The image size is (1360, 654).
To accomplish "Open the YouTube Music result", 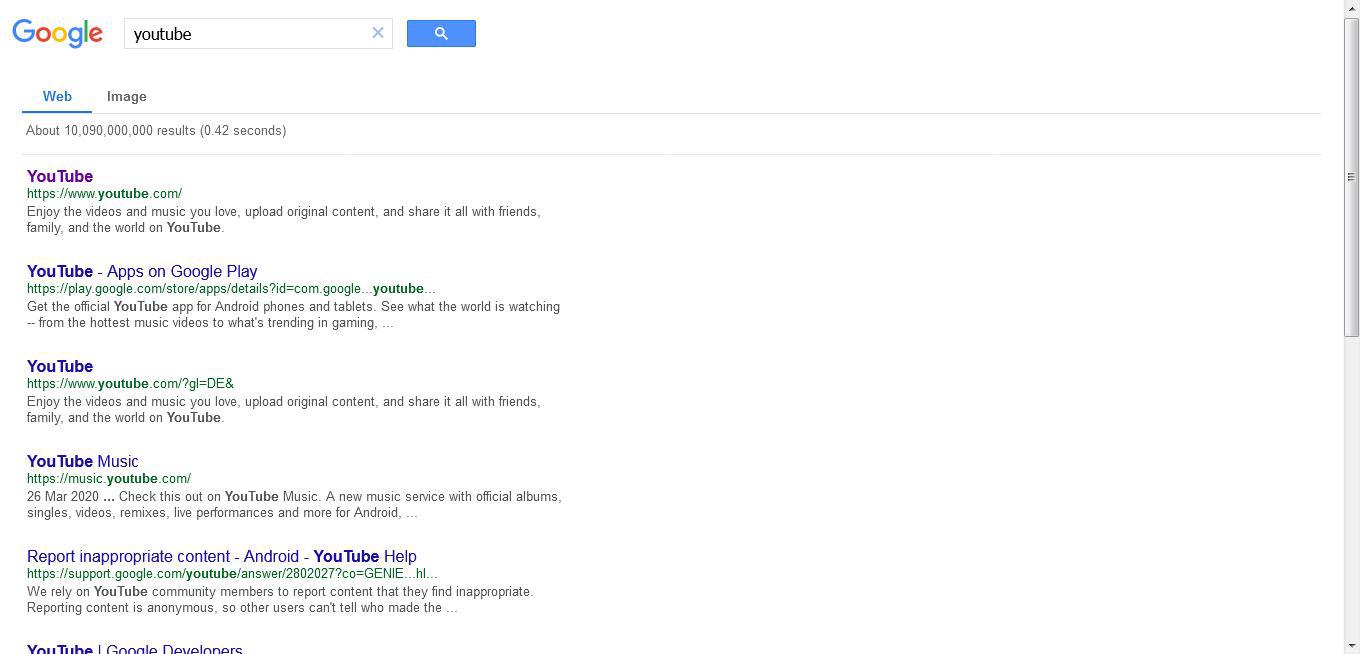I will click(82, 461).
